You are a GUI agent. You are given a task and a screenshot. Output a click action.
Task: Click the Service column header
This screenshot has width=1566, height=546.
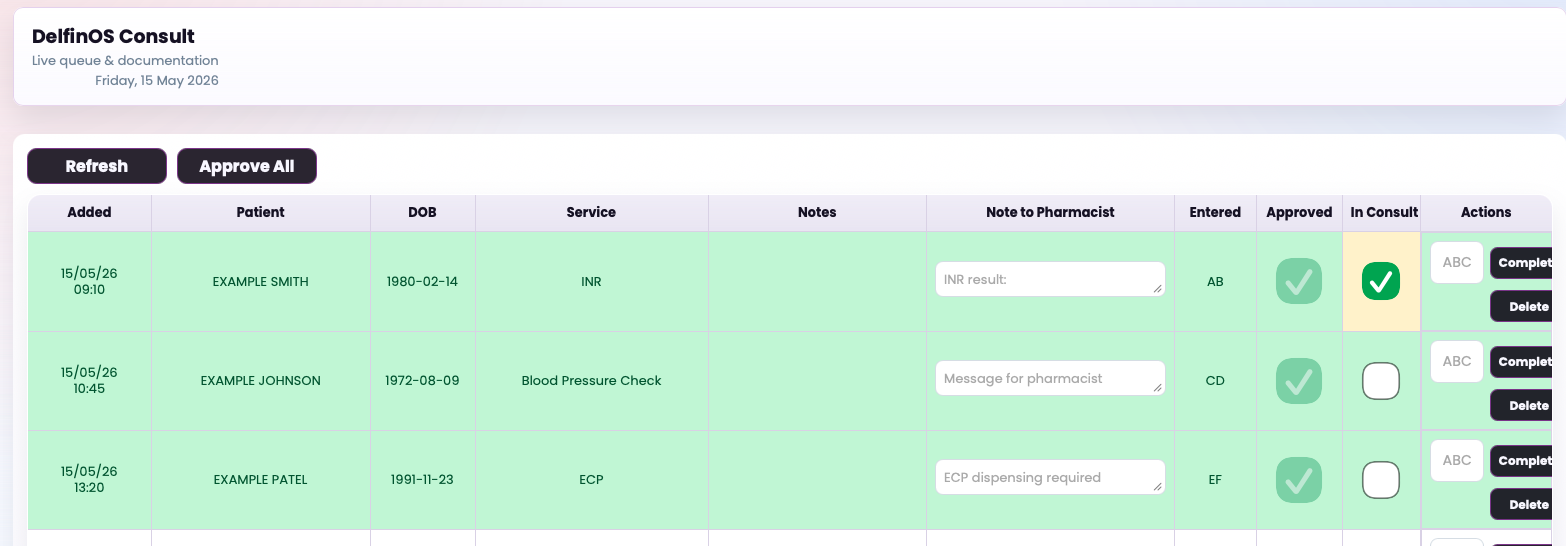591,212
